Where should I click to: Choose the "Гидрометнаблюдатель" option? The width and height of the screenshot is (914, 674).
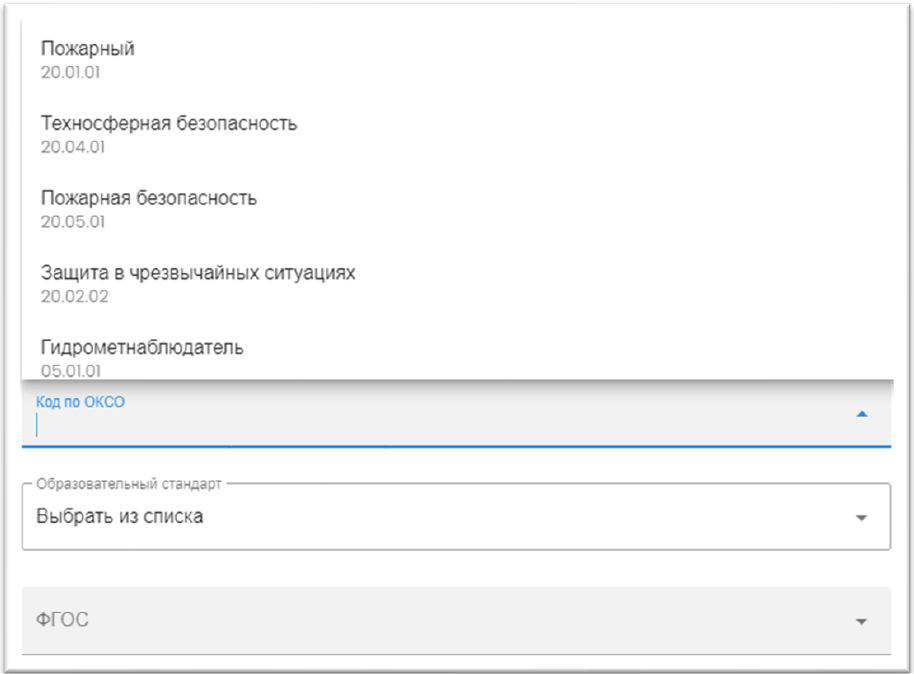[142, 347]
